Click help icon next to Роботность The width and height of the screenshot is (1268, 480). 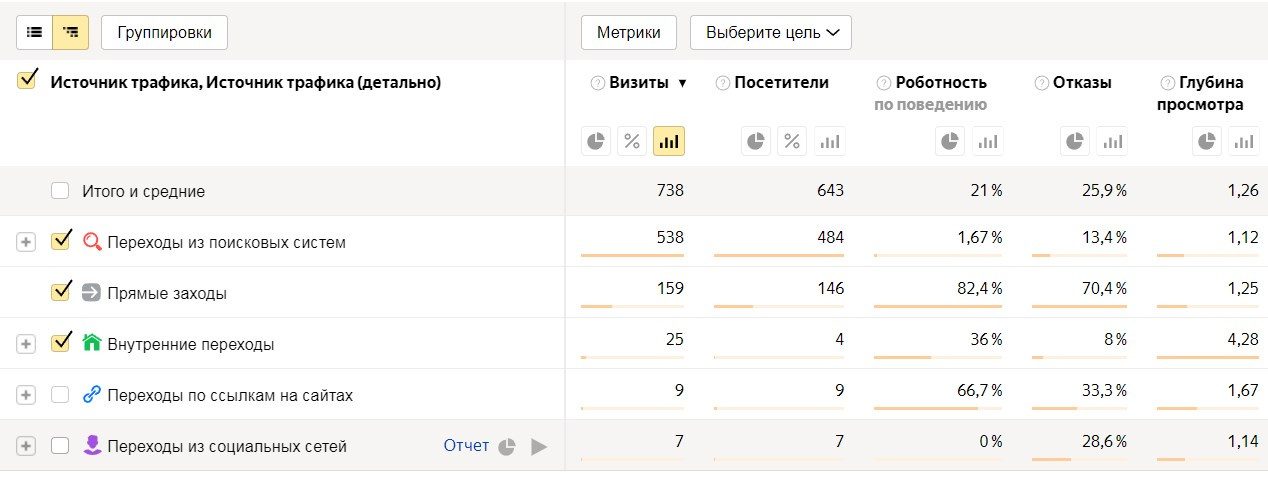[x=883, y=83]
